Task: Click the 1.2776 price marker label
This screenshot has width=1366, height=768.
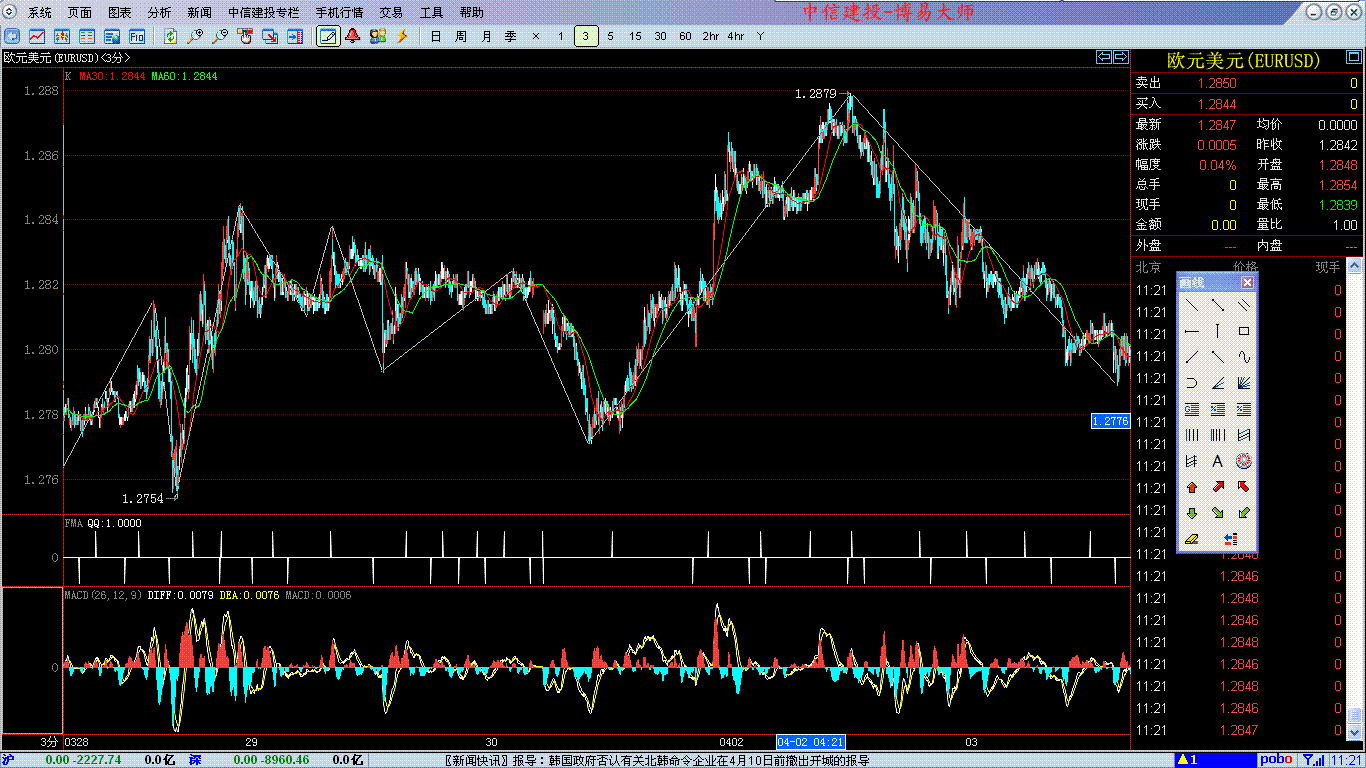Action: [x=1110, y=421]
